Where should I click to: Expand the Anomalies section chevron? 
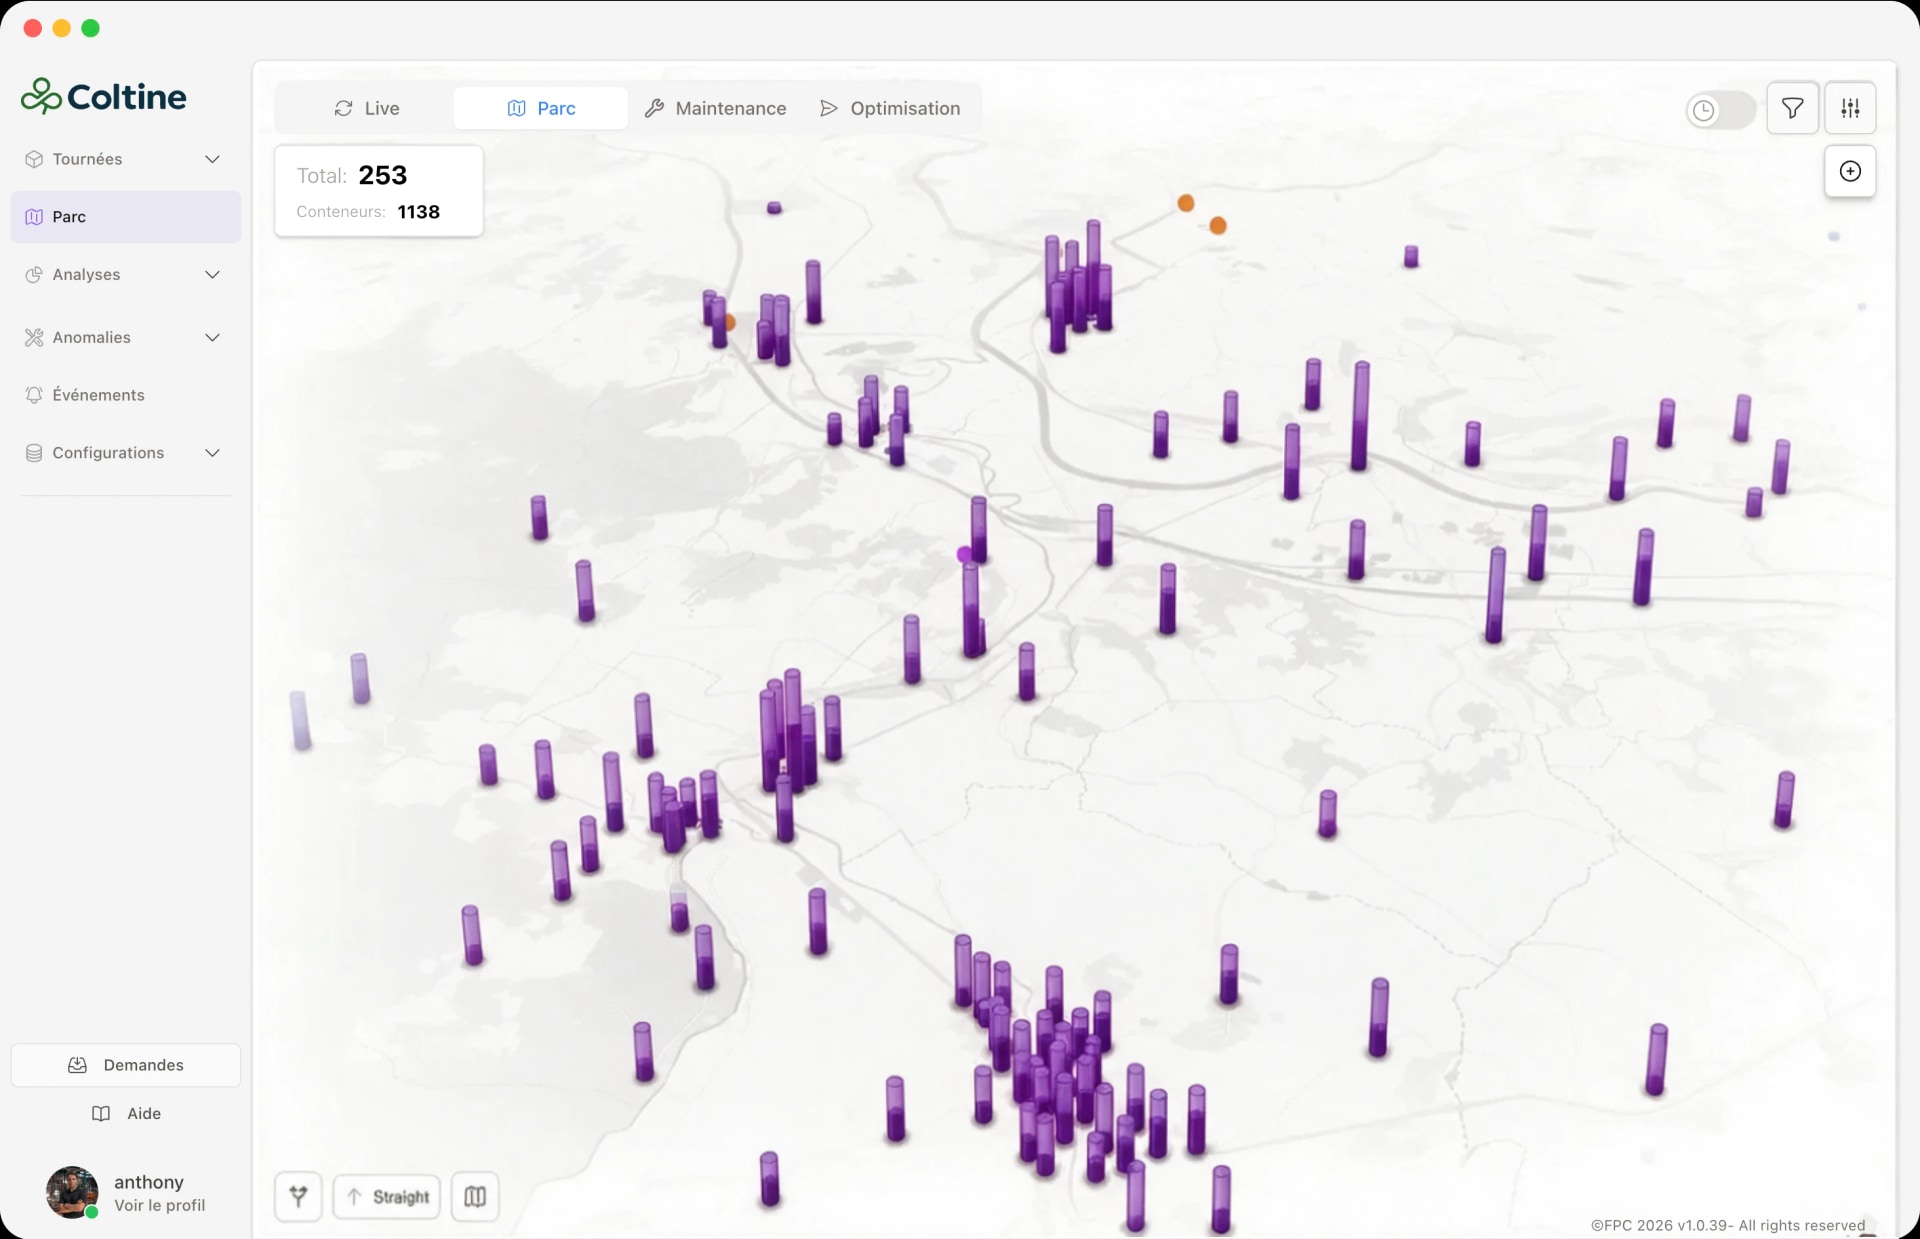(x=212, y=338)
